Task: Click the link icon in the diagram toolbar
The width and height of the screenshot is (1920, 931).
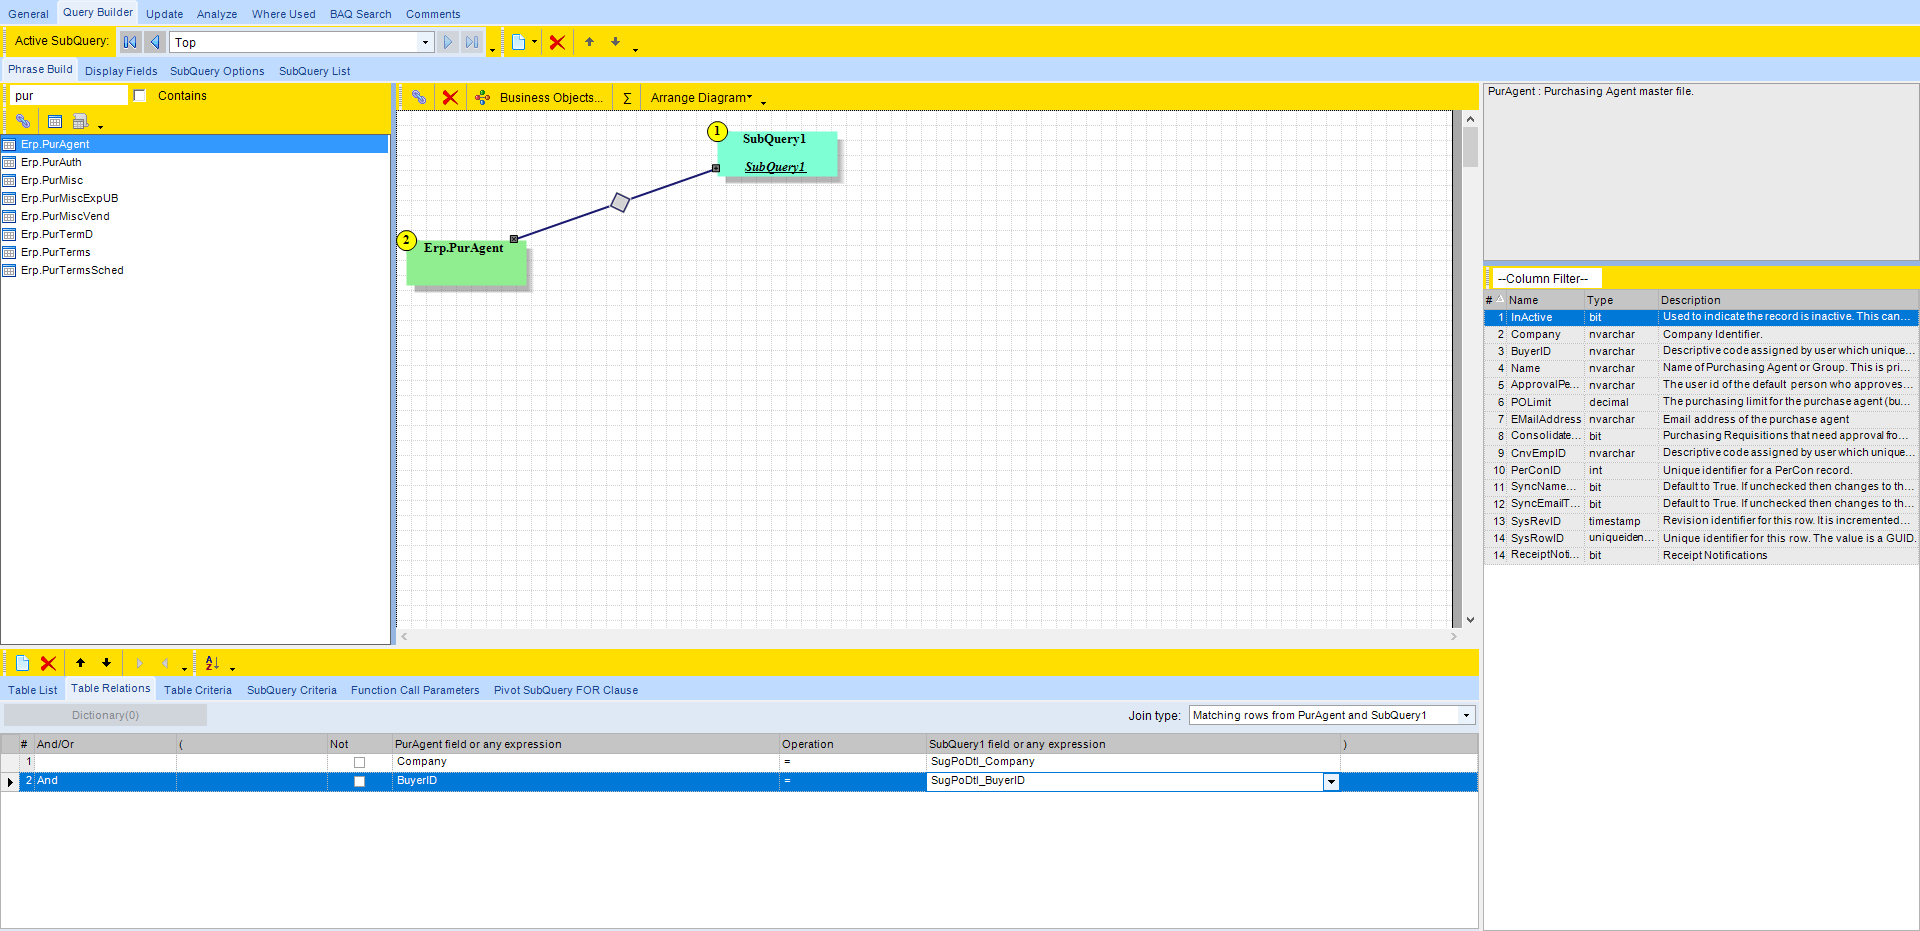Action: click(x=419, y=97)
